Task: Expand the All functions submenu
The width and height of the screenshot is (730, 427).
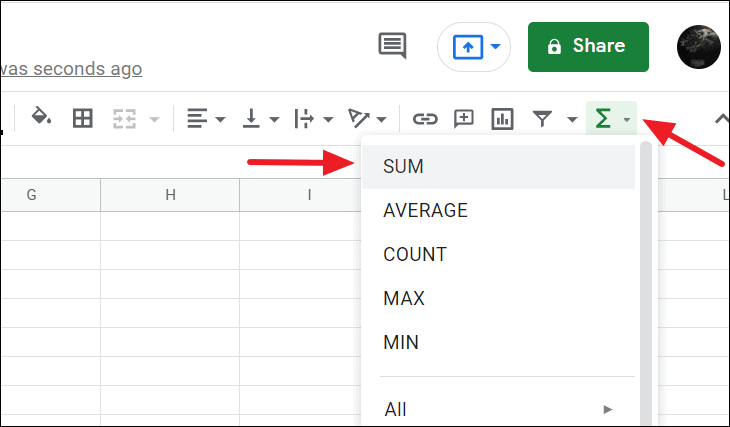Action: pos(498,409)
